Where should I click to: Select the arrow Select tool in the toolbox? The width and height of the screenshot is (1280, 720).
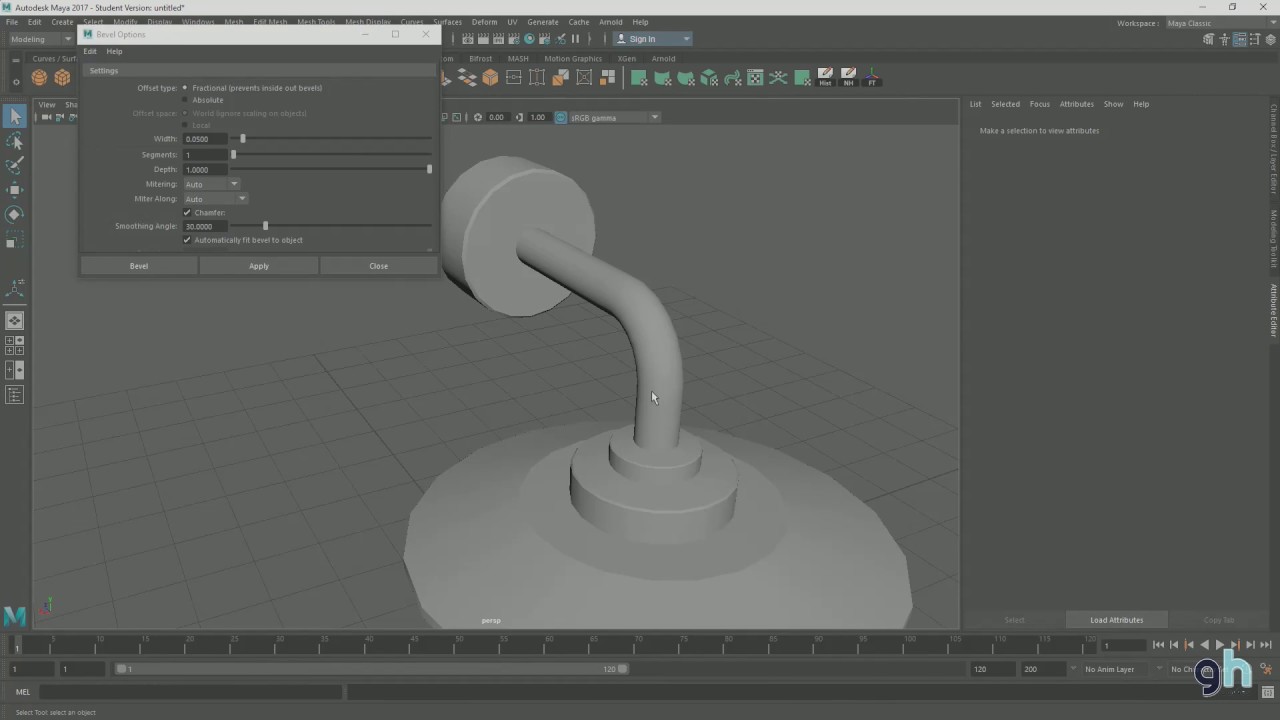[15, 116]
